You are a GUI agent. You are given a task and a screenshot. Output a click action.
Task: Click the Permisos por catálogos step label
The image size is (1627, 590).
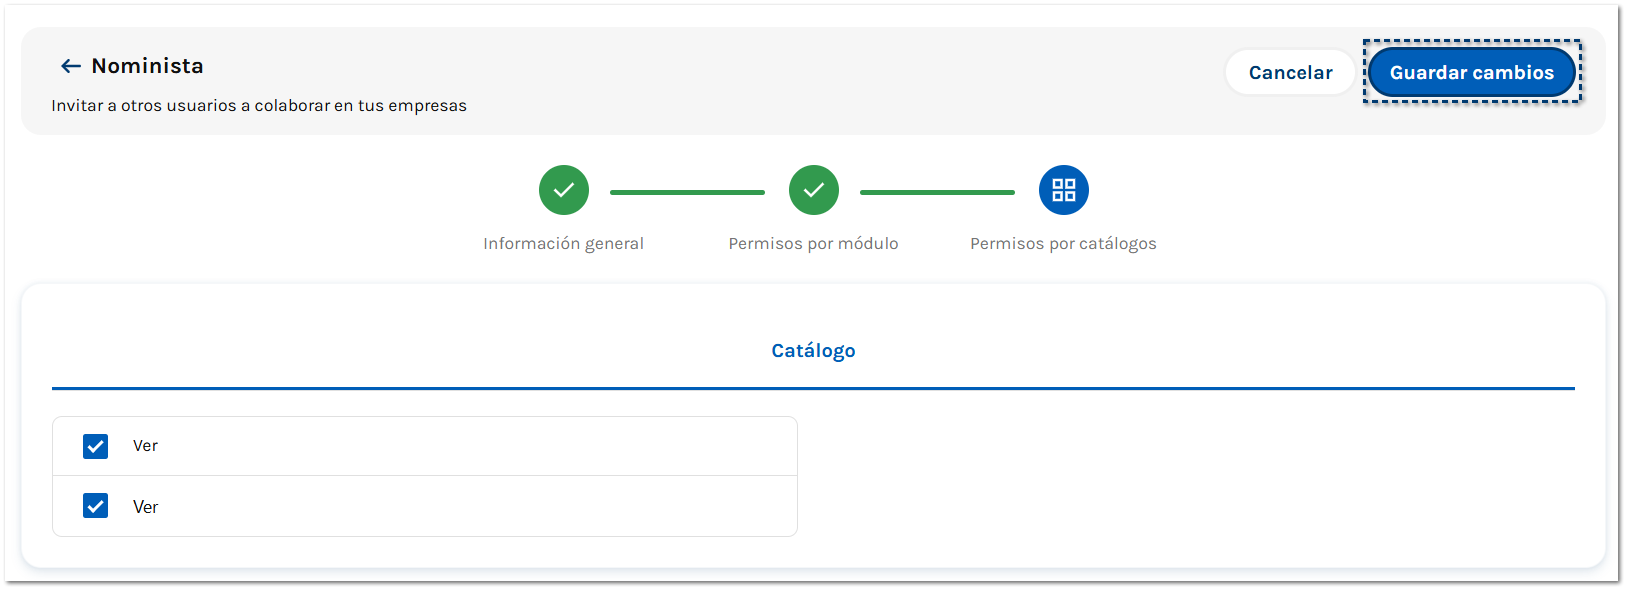click(x=1063, y=244)
